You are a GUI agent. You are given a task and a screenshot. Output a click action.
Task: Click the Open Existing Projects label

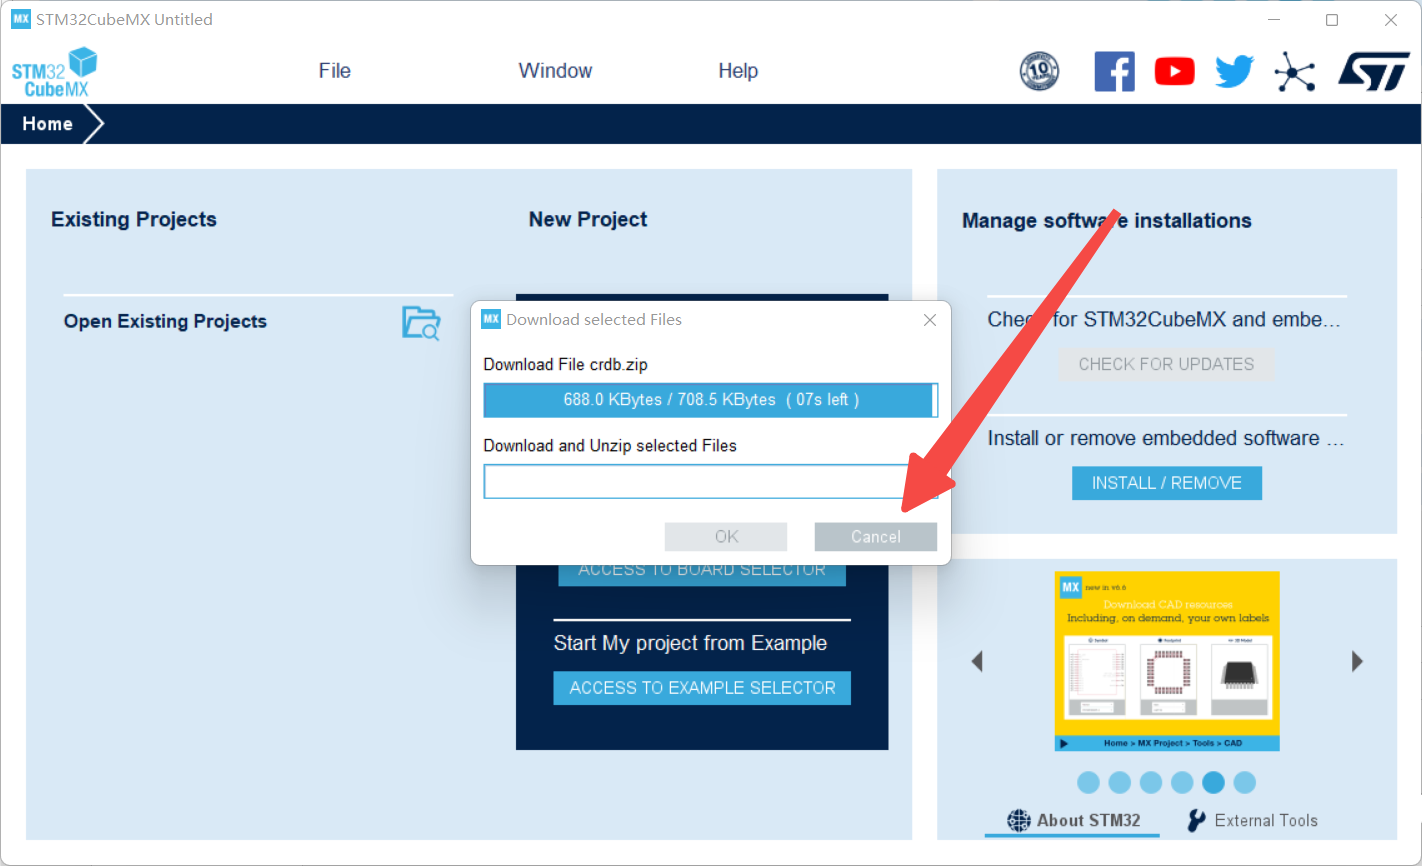(x=165, y=322)
